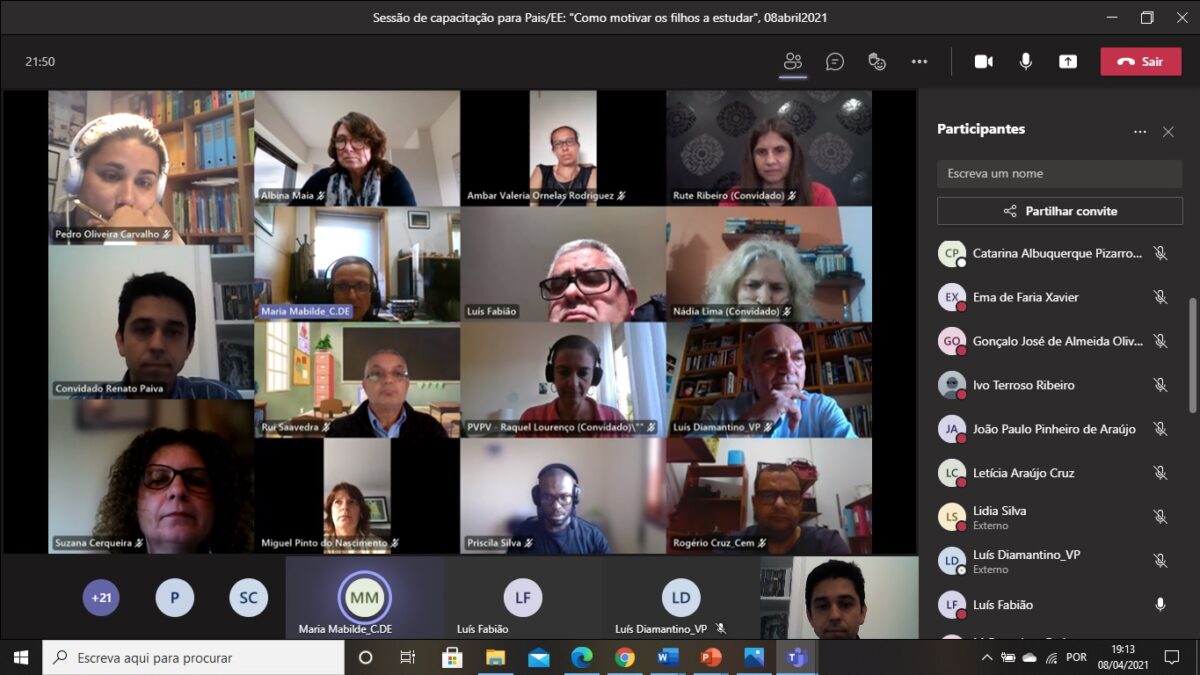This screenshot has height=675, width=1200.
Task: Click the taskbar search box 'Escreva aqui para procurar'
Action: [194, 657]
